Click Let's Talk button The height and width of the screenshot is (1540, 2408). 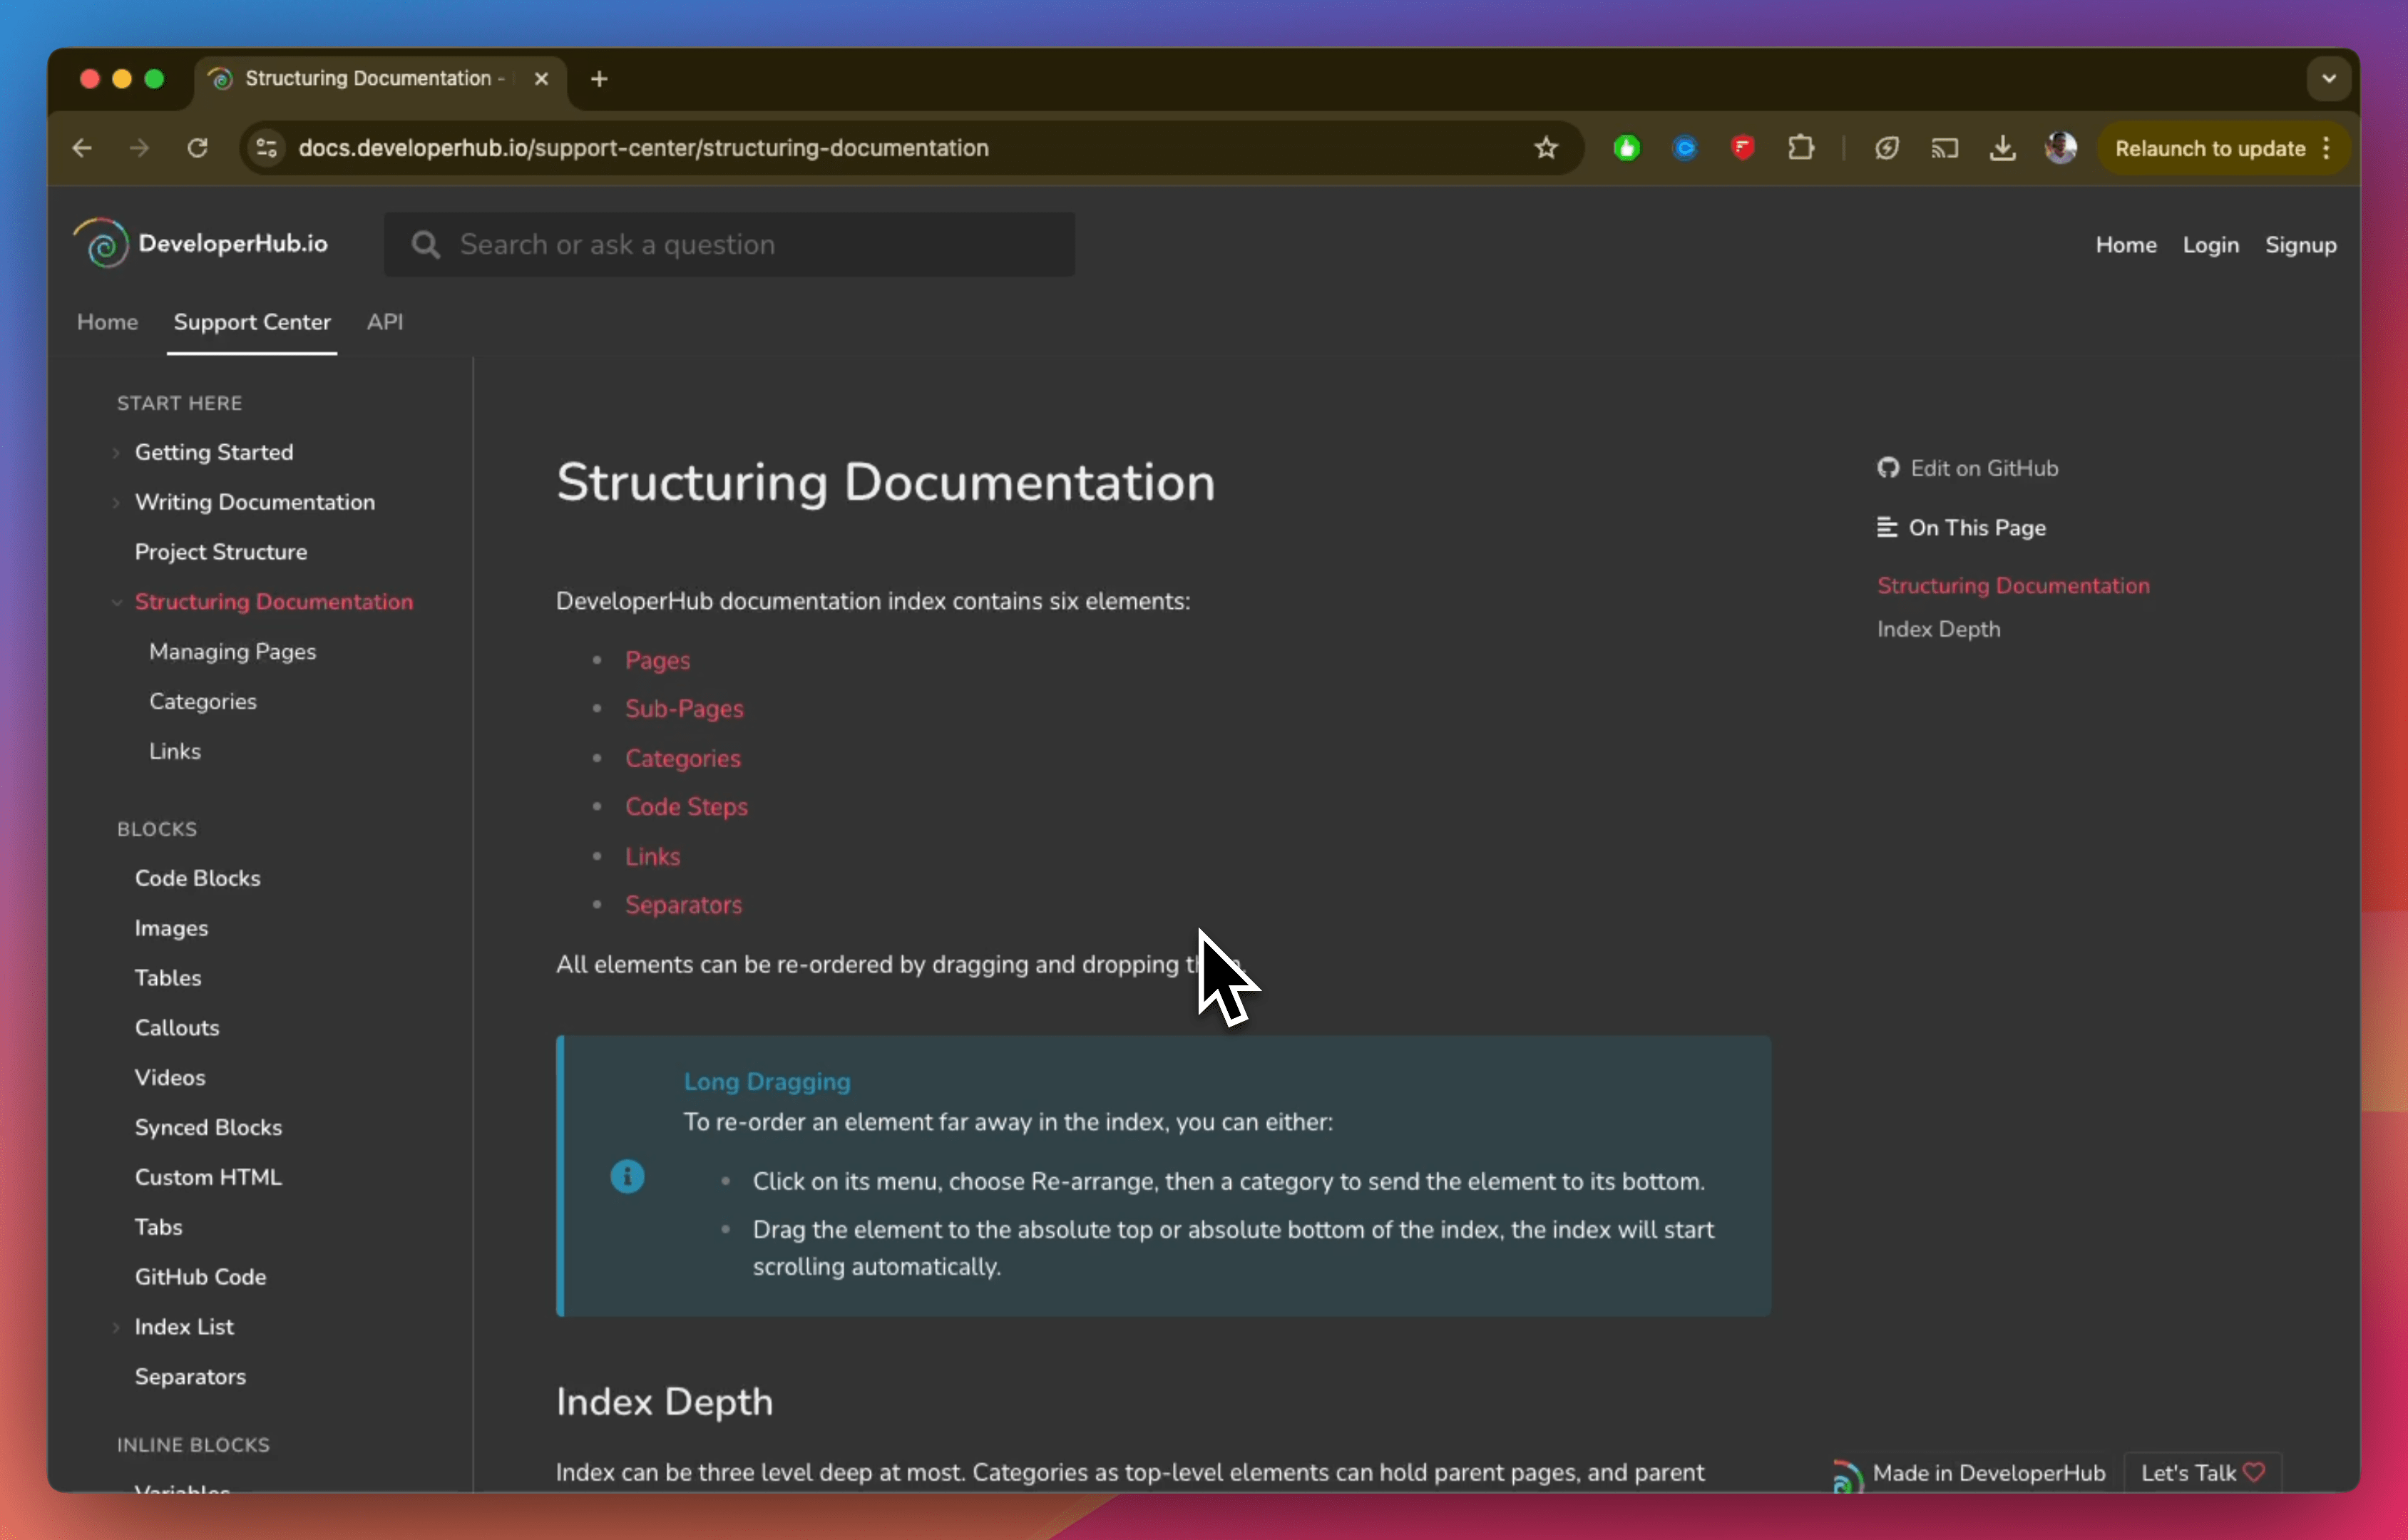pos(2202,1472)
